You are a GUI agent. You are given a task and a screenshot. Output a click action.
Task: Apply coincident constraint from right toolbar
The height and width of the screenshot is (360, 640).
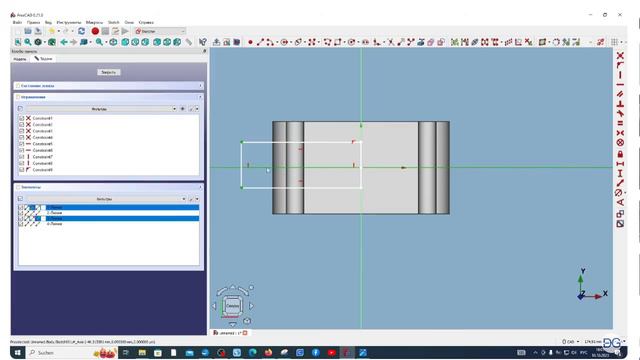[x=620, y=56]
